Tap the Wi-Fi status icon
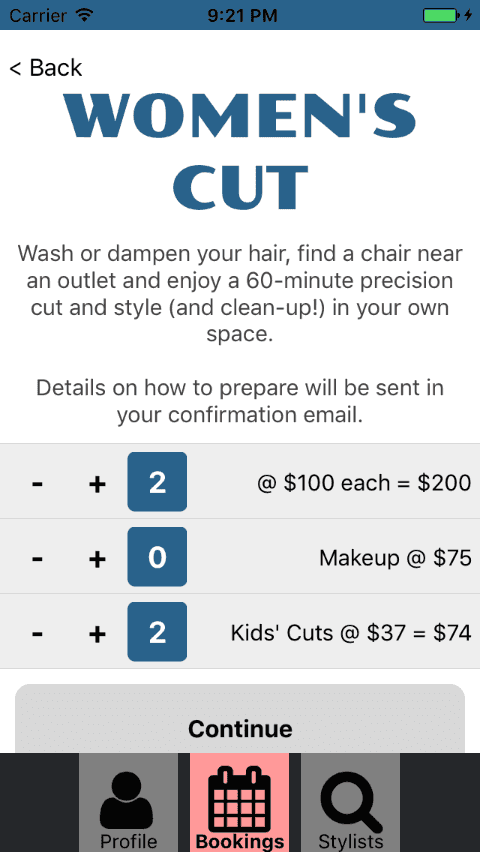480x852 pixels. tap(85, 15)
